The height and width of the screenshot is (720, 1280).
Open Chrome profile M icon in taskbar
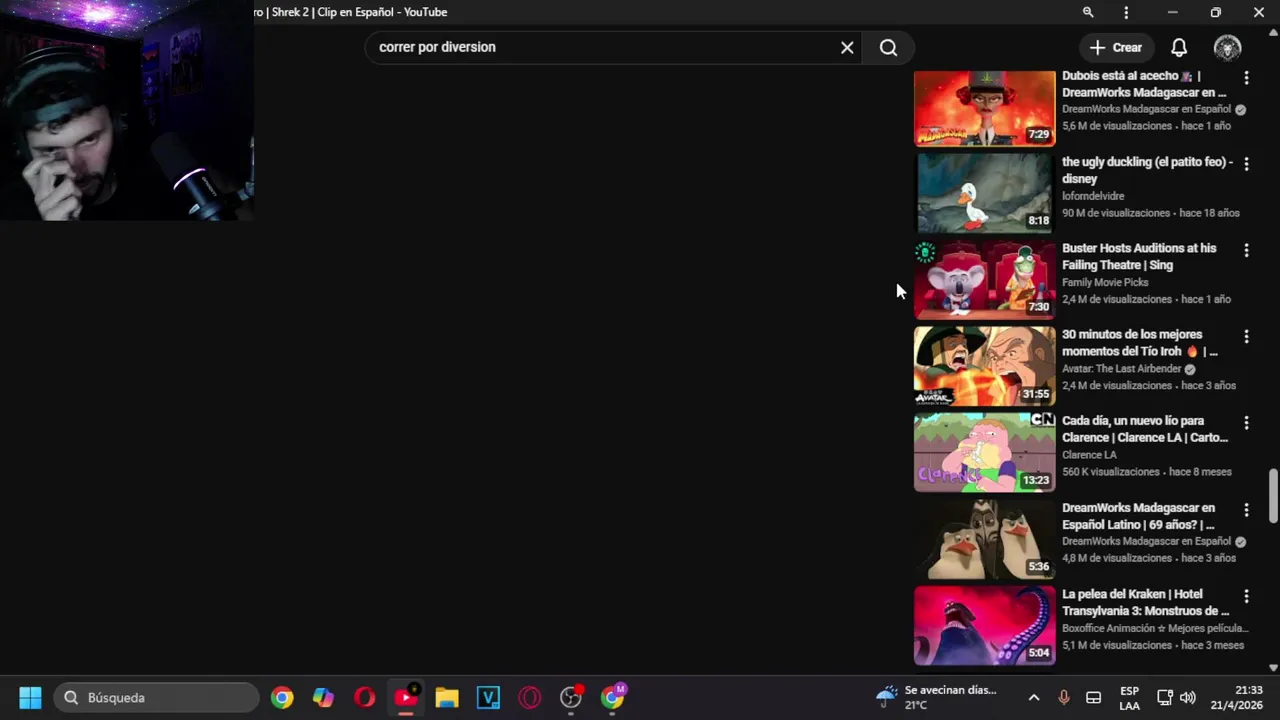tap(612, 697)
